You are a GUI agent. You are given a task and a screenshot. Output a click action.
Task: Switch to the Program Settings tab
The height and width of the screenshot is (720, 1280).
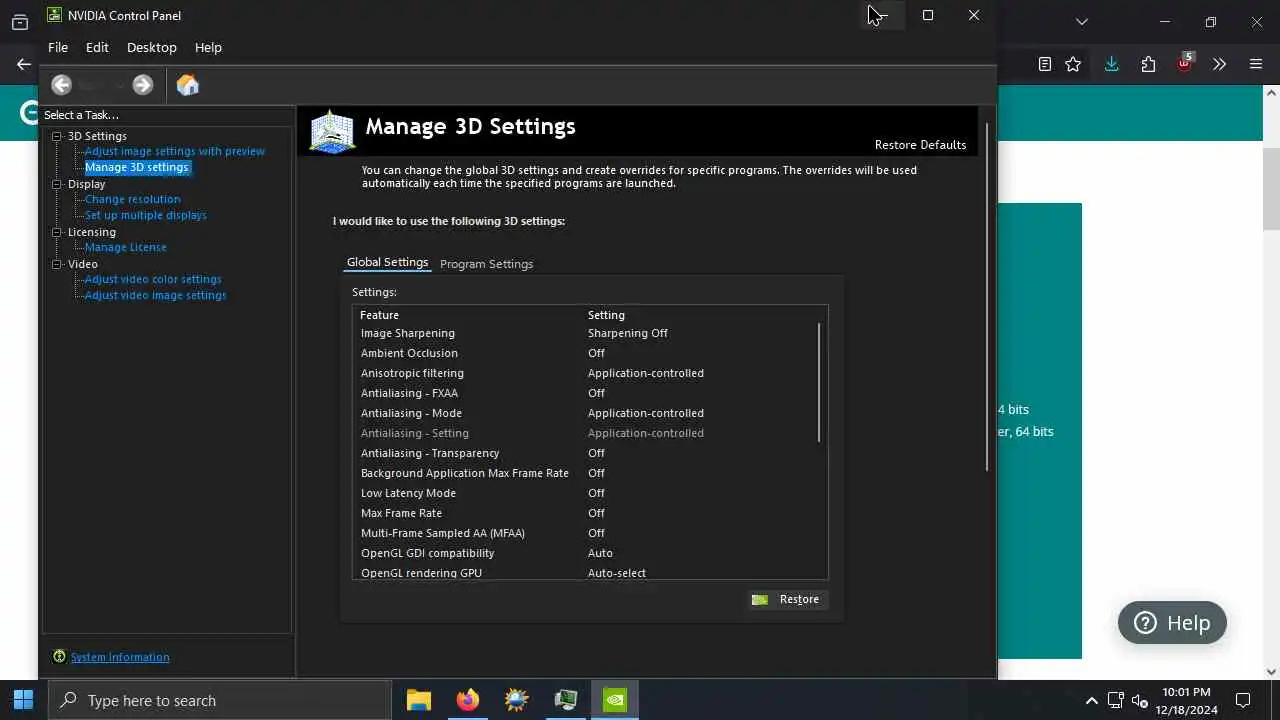click(486, 264)
